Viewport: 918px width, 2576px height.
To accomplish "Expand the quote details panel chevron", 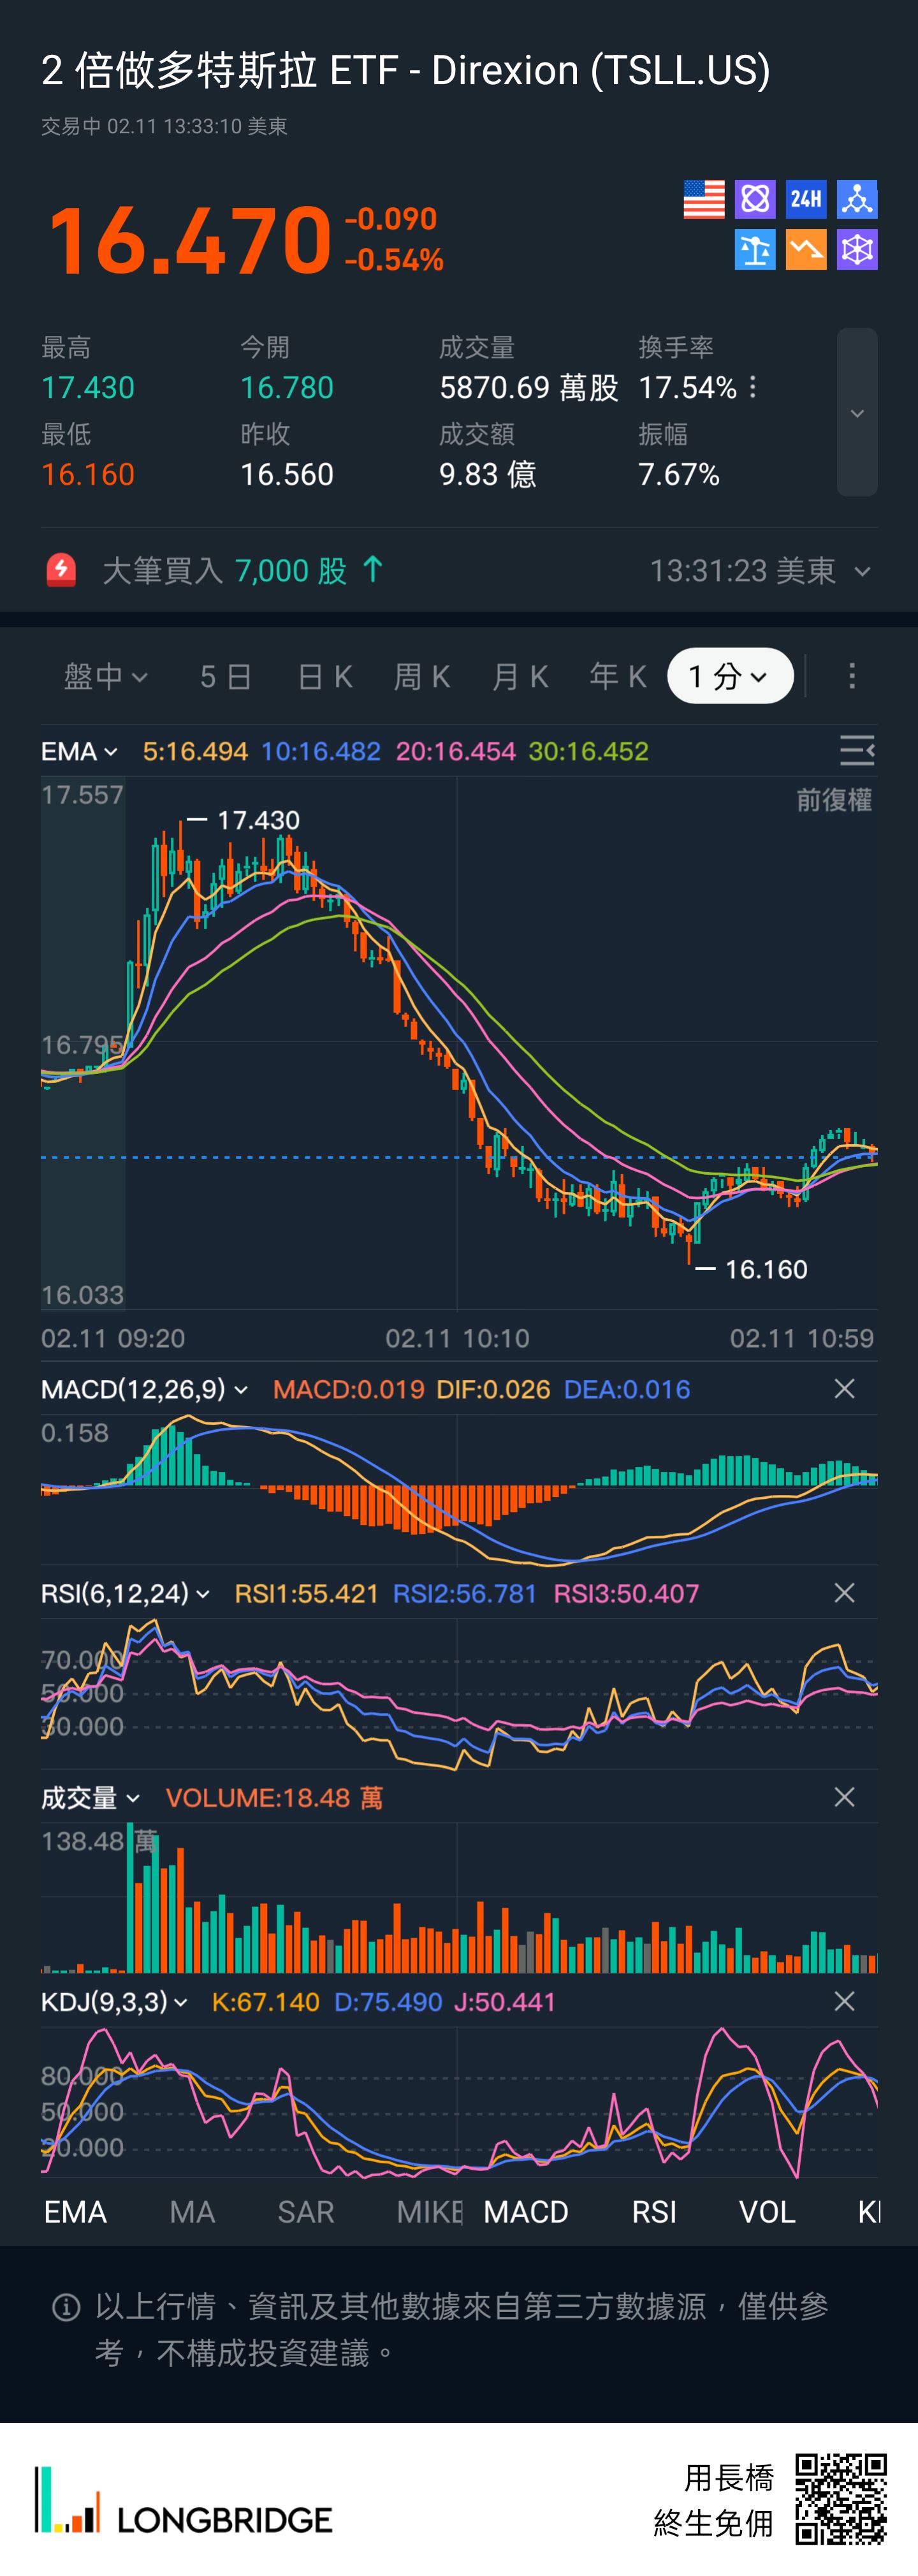I will tap(857, 413).
